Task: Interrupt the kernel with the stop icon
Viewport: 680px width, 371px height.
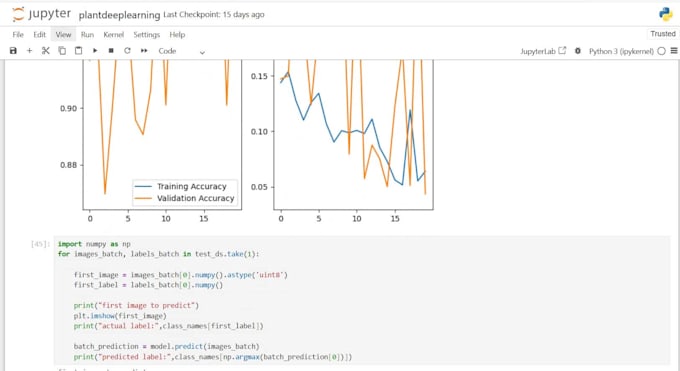Action: pos(111,51)
